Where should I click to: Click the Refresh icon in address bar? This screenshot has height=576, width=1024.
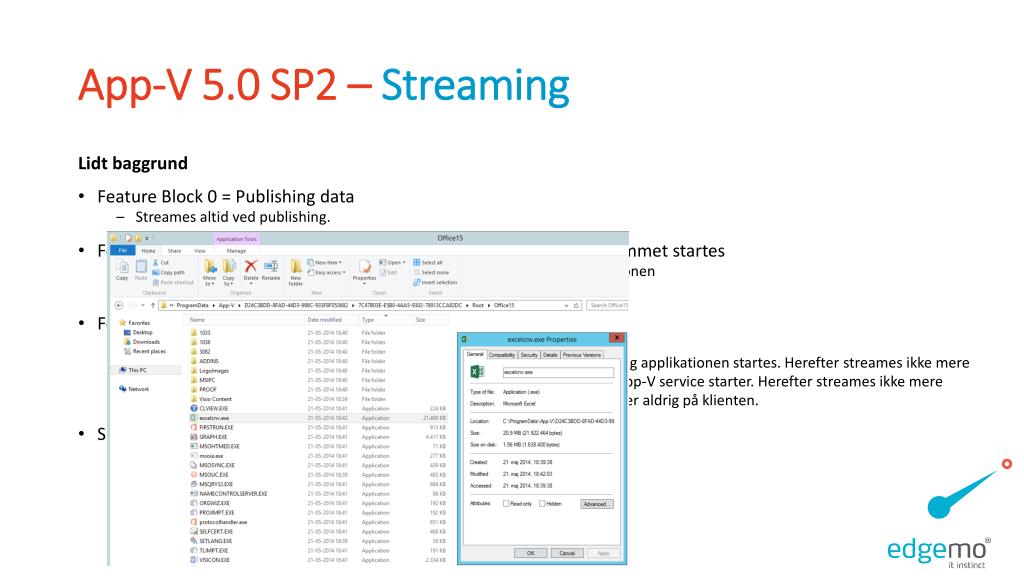pos(577,305)
